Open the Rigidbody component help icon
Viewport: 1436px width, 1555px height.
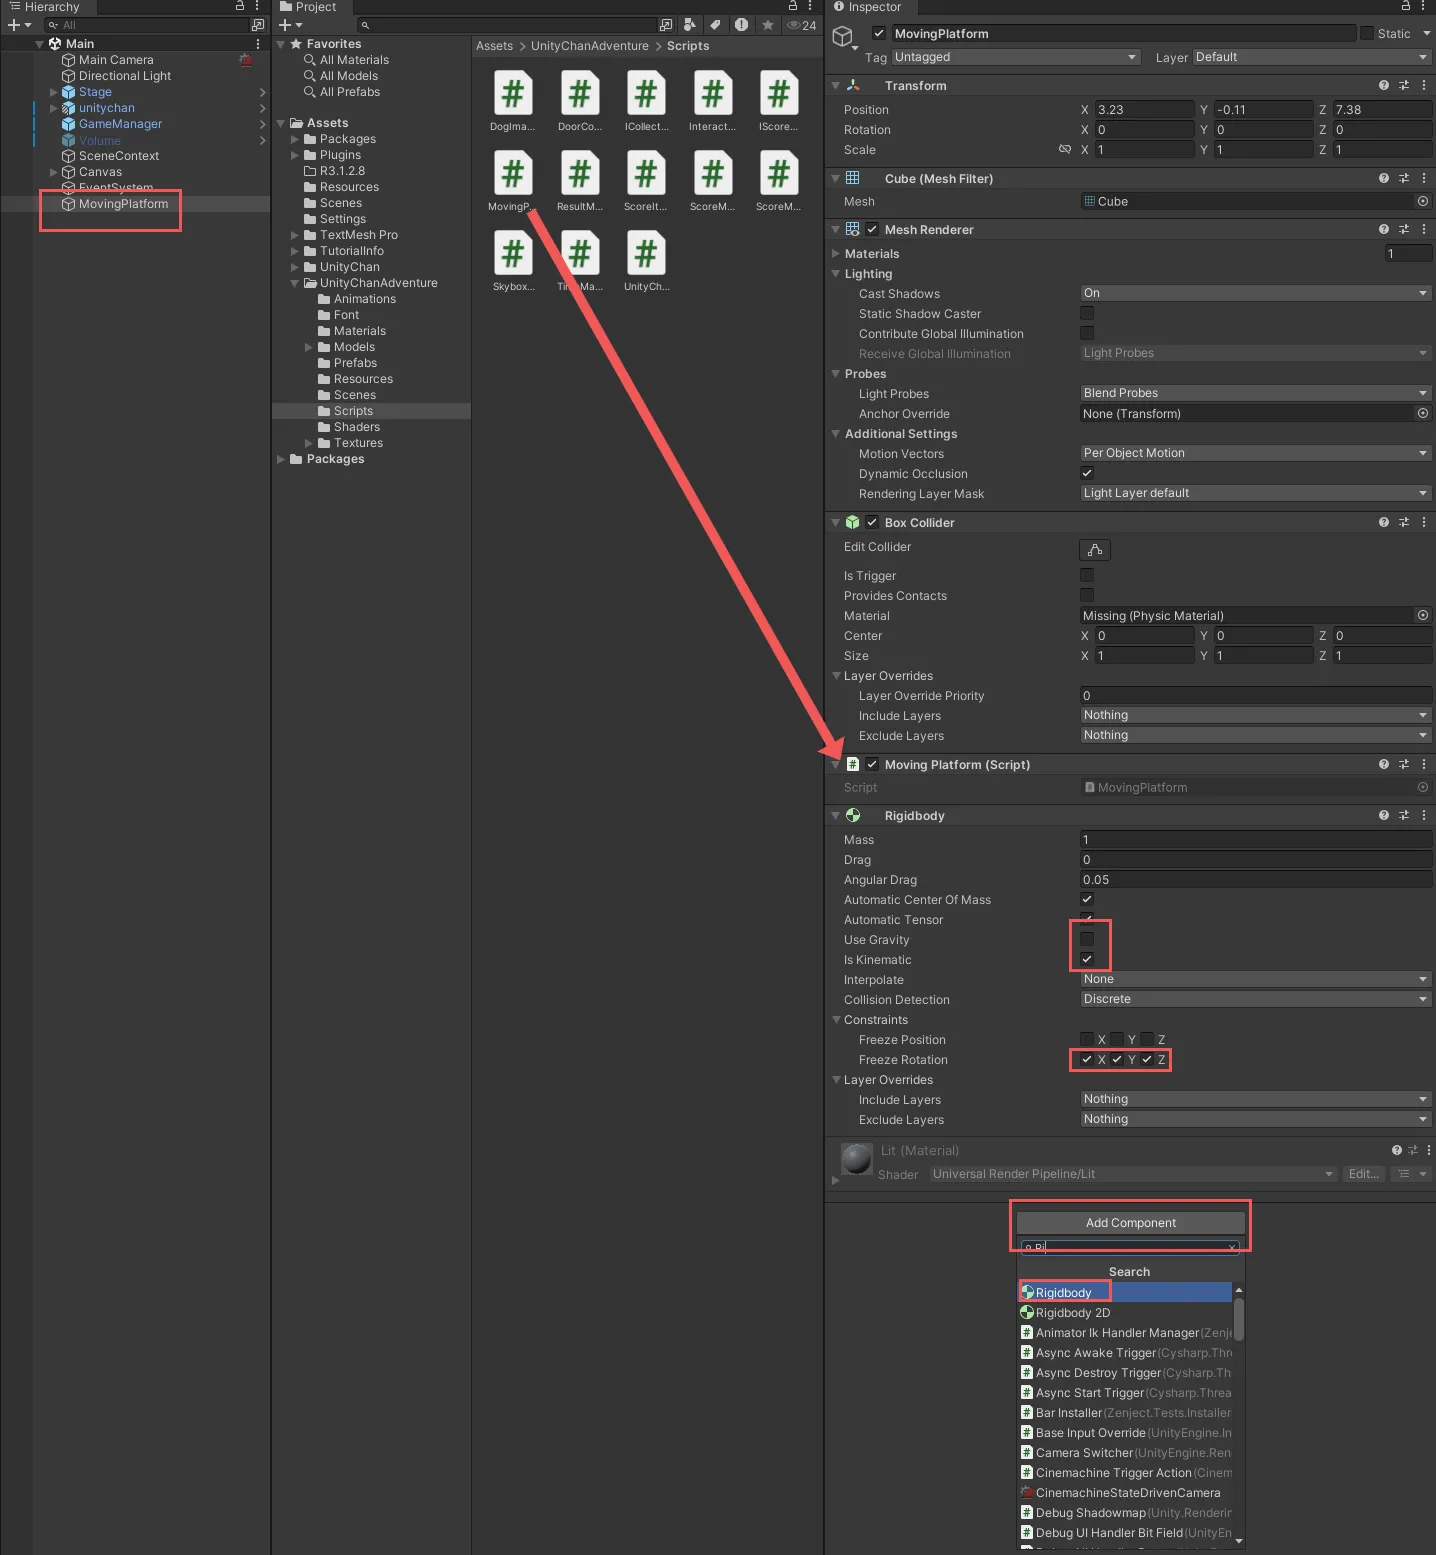click(x=1383, y=816)
